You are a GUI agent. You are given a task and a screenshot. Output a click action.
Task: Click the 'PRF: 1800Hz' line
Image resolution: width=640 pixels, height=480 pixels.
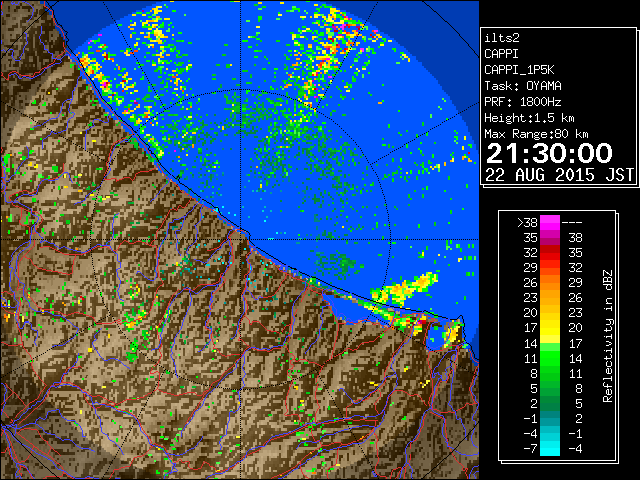[523, 102]
